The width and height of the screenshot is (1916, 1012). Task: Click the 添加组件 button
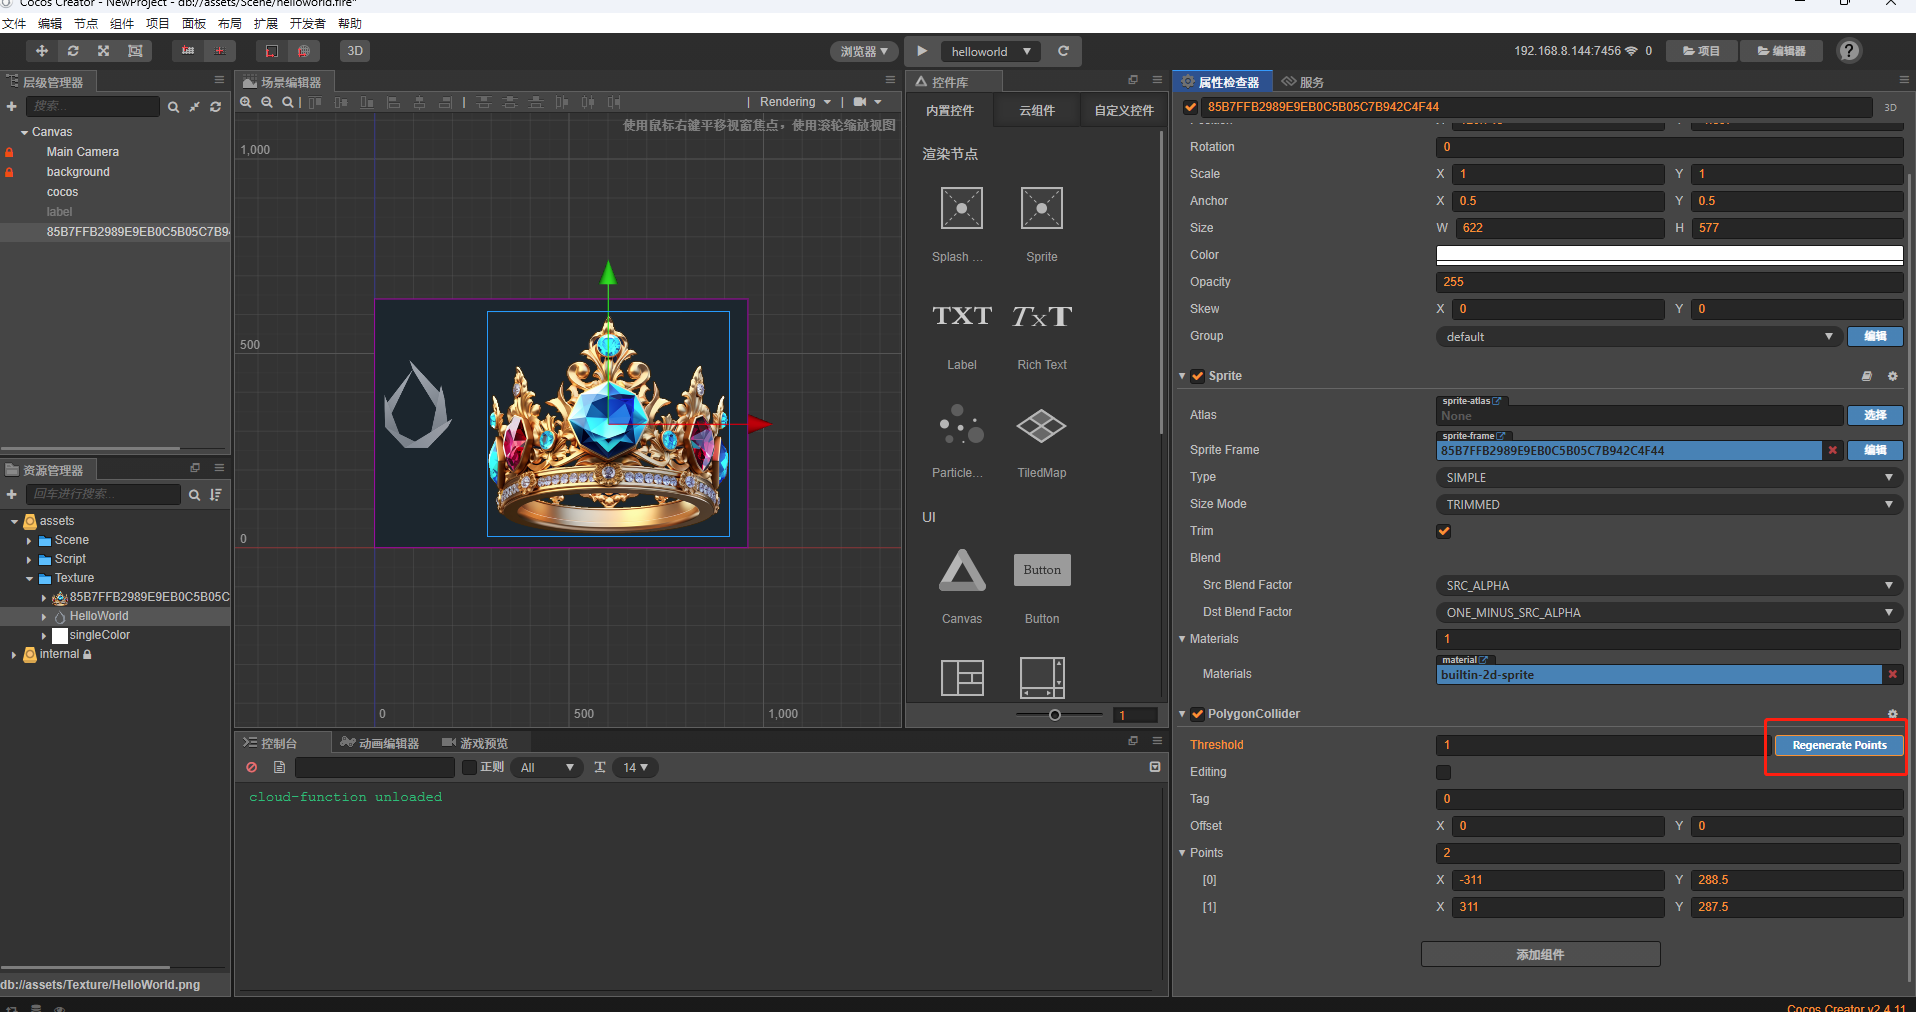pos(1540,955)
